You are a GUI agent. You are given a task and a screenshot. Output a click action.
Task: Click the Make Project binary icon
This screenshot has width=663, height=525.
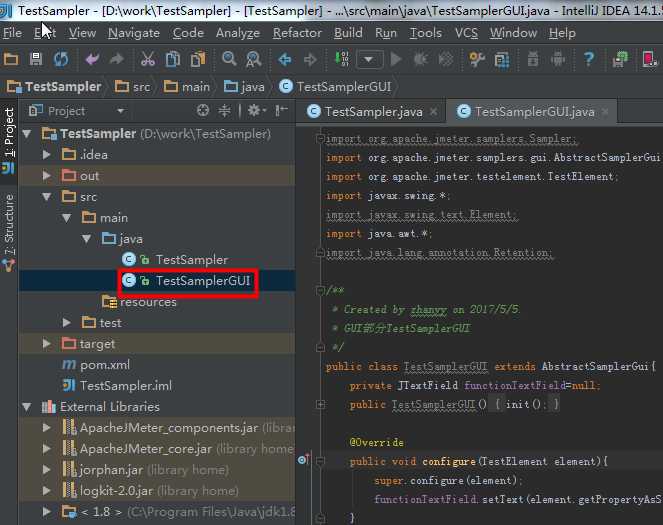342,59
